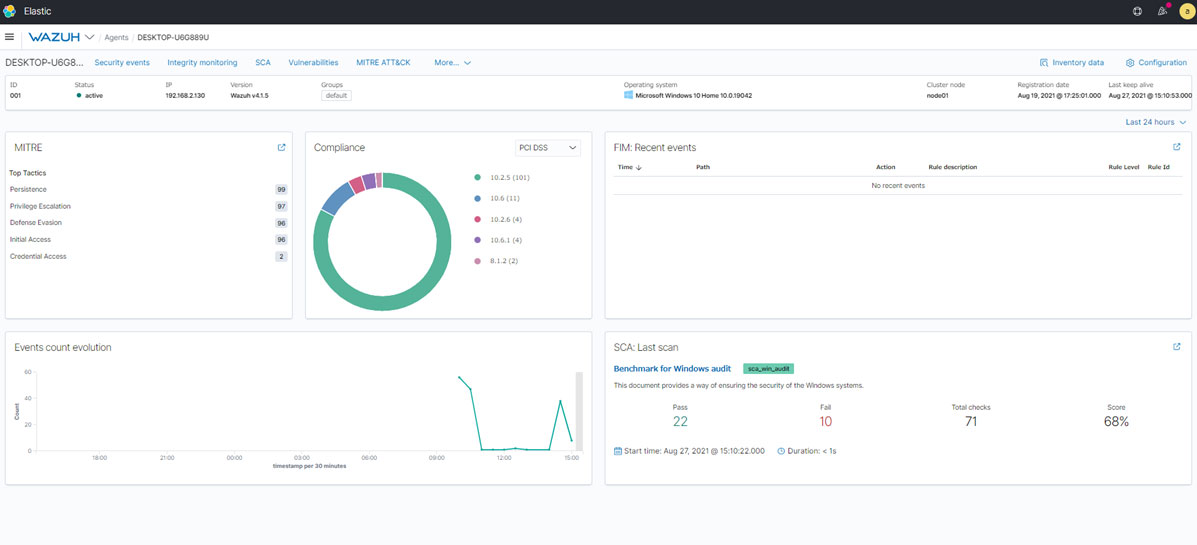The image size is (1197, 545).
Task: Click the Fail count 10
Action: (x=825, y=421)
